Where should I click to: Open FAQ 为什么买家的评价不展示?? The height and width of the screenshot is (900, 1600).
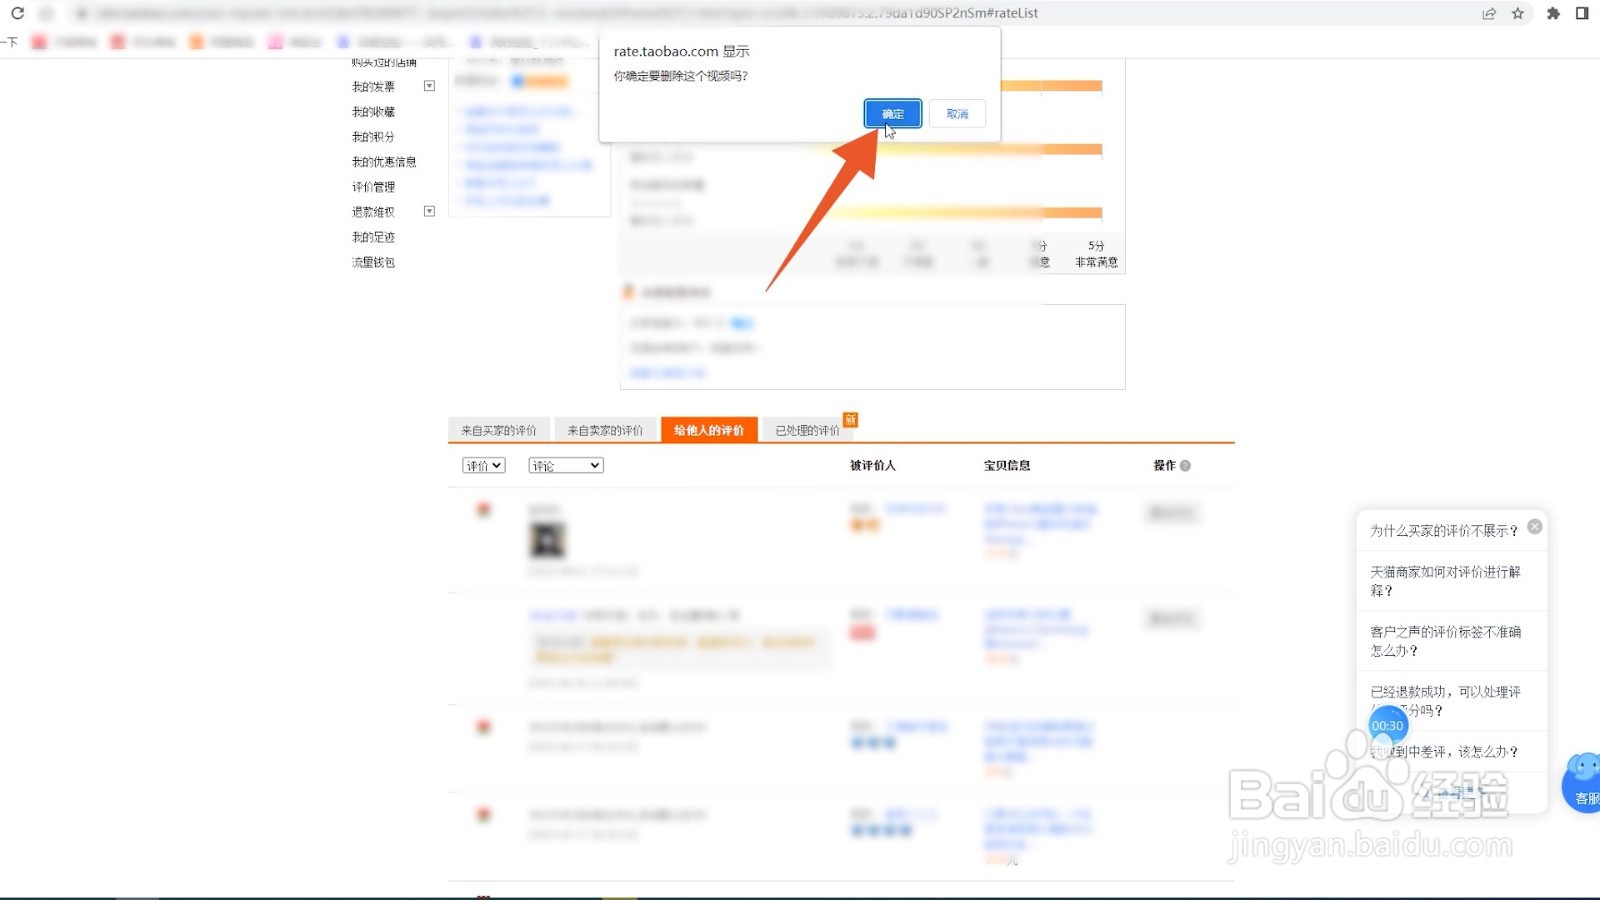pyautogui.click(x=1444, y=531)
